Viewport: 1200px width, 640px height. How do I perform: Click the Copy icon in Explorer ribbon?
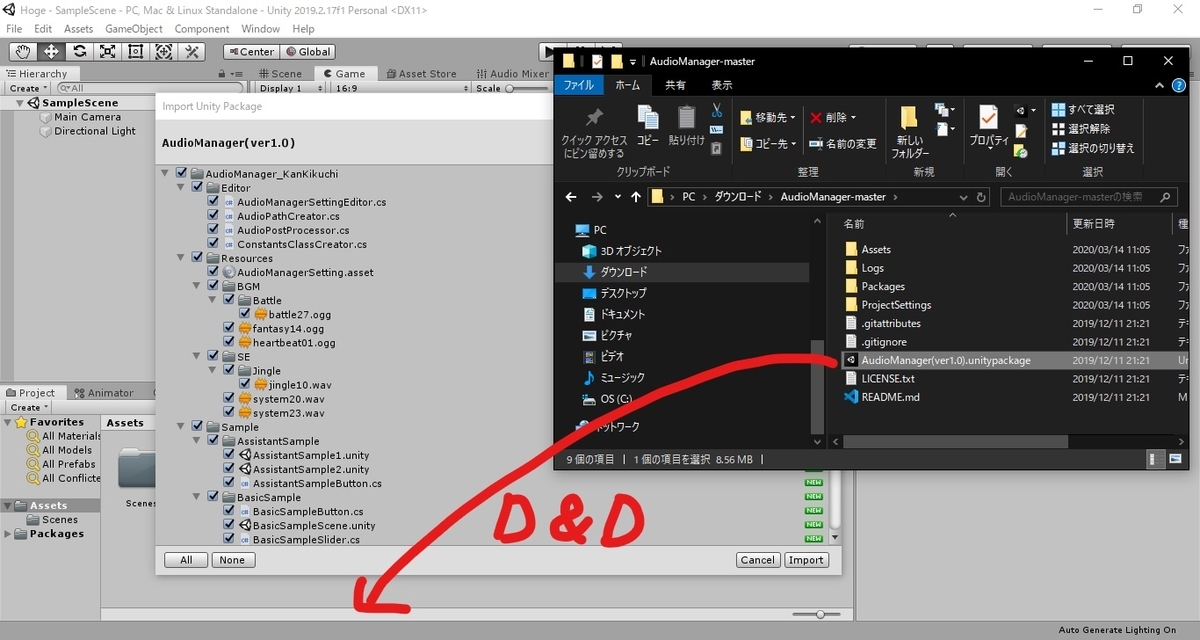click(647, 118)
